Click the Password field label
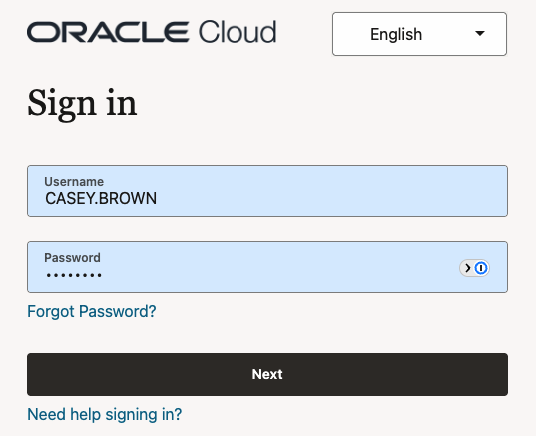536x436 pixels. [x=72, y=257]
